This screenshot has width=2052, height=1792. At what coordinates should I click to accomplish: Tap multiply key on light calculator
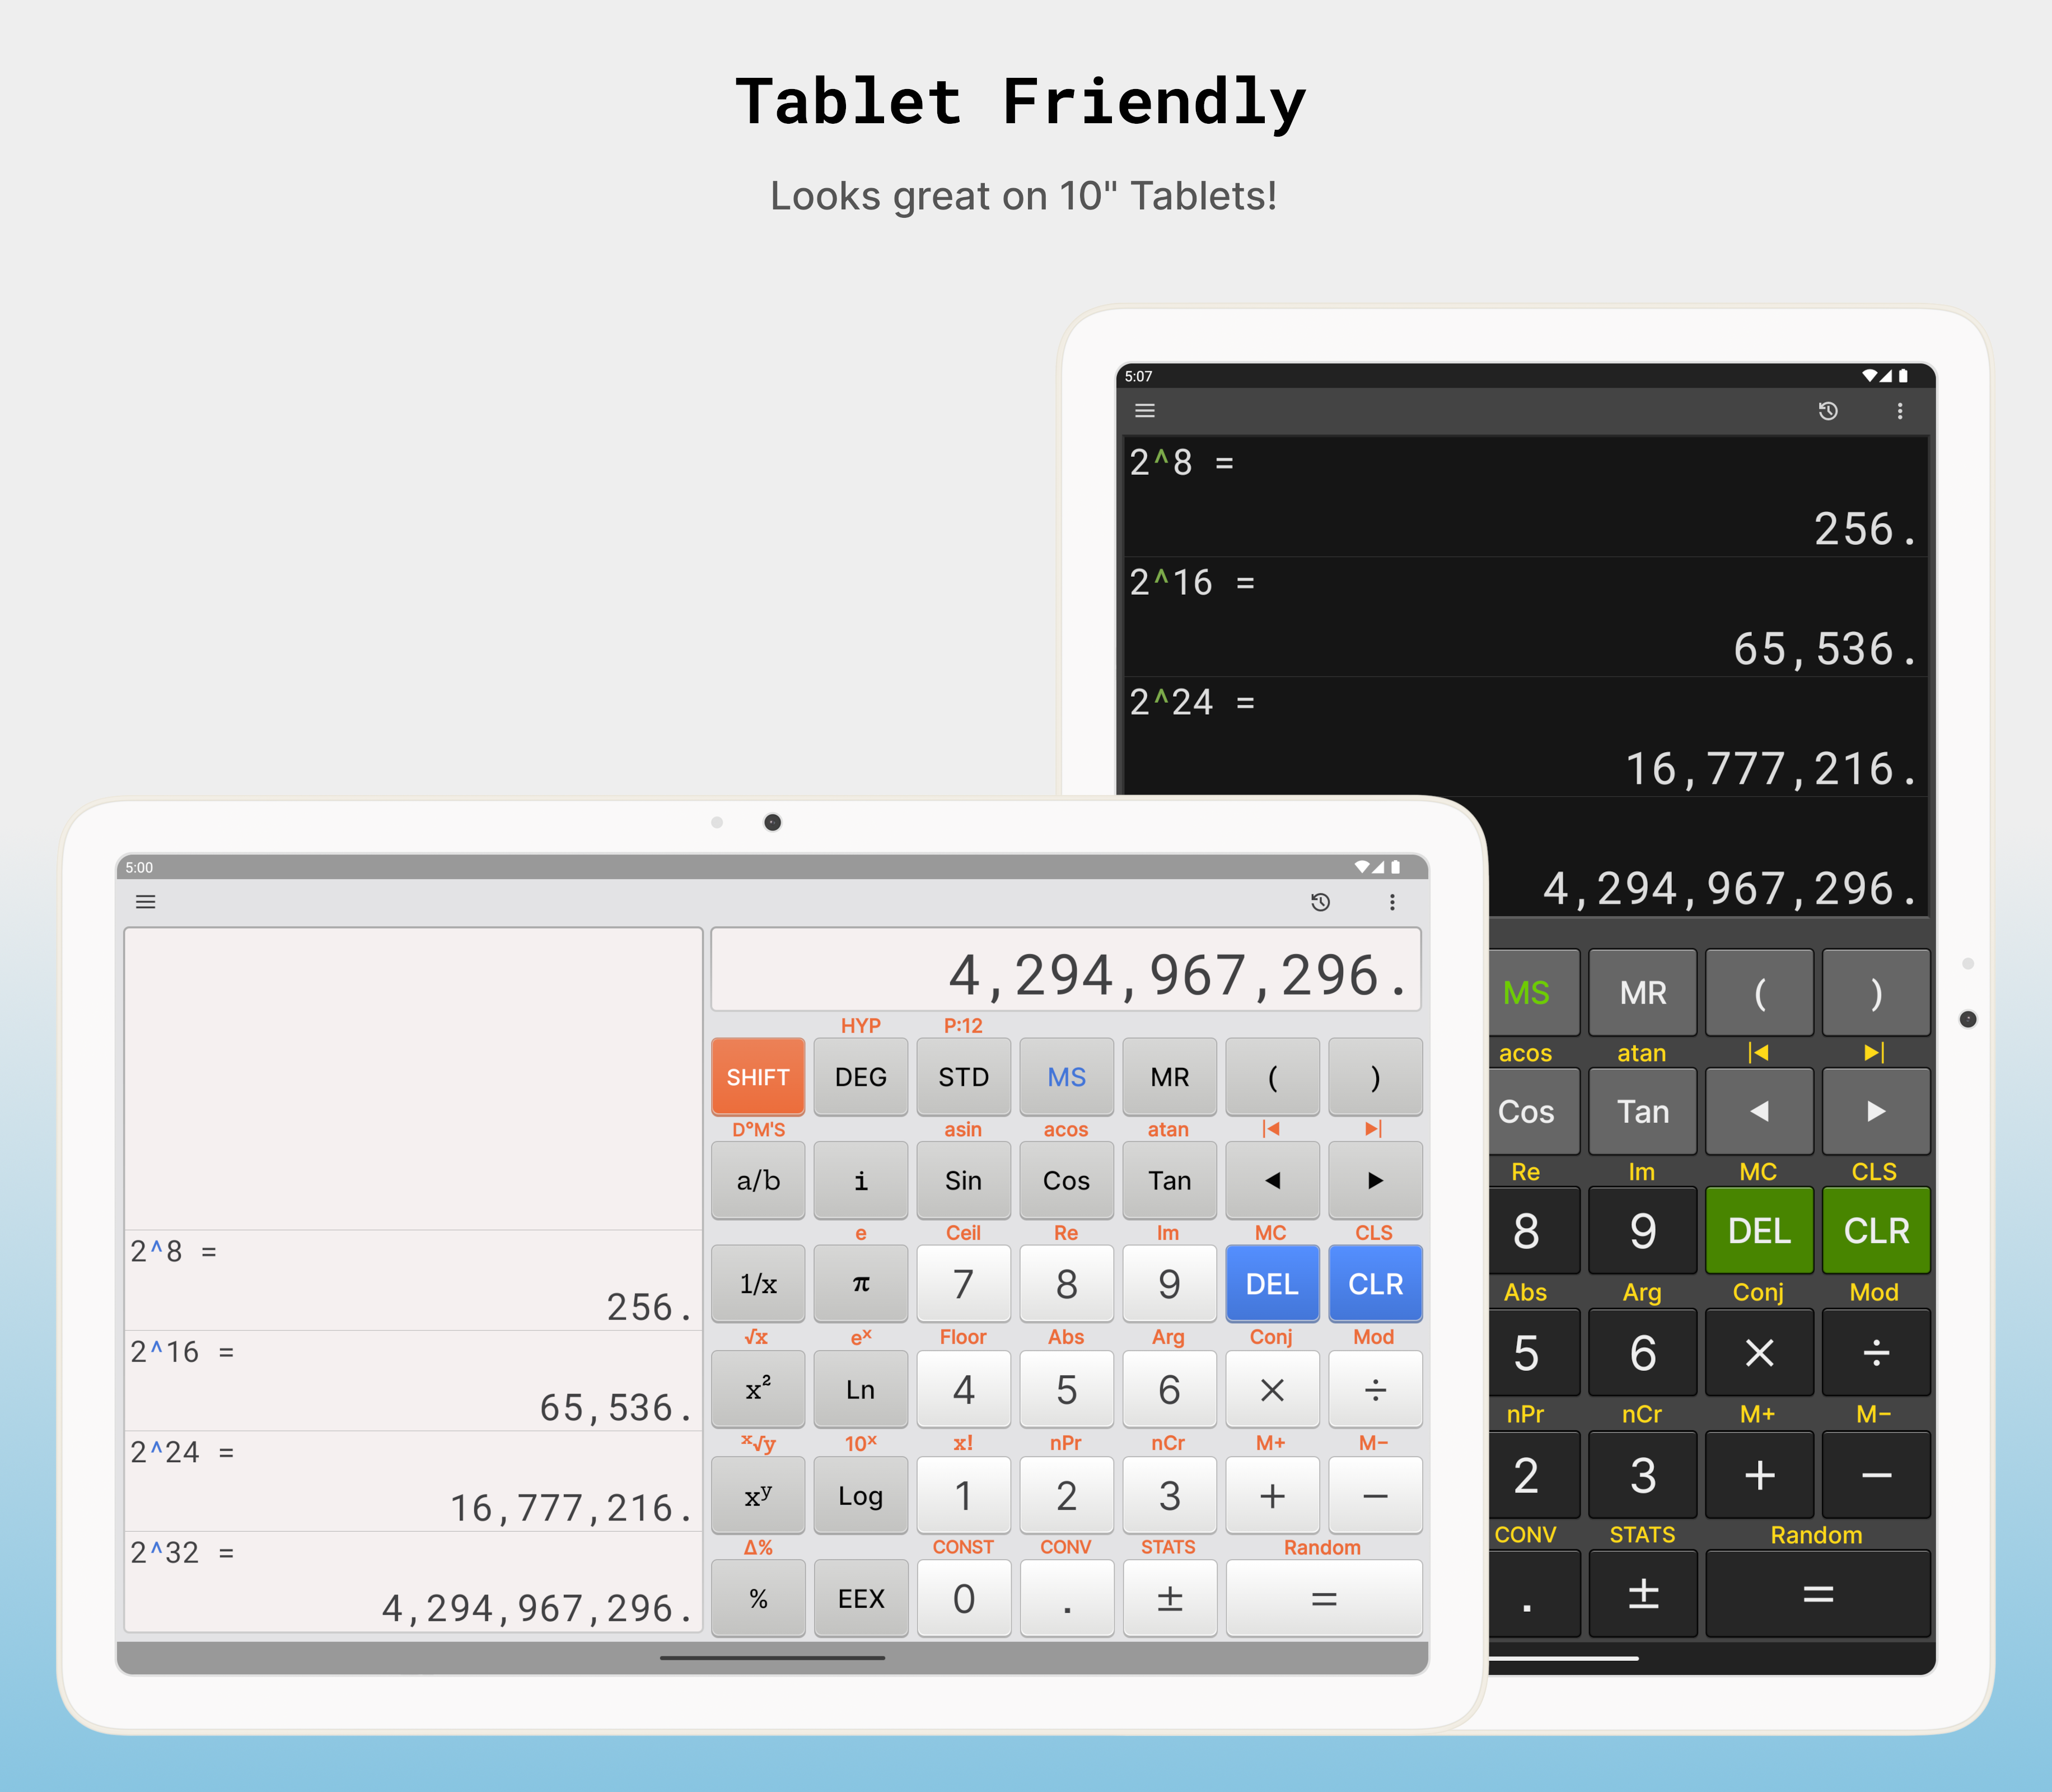(x=1273, y=1390)
